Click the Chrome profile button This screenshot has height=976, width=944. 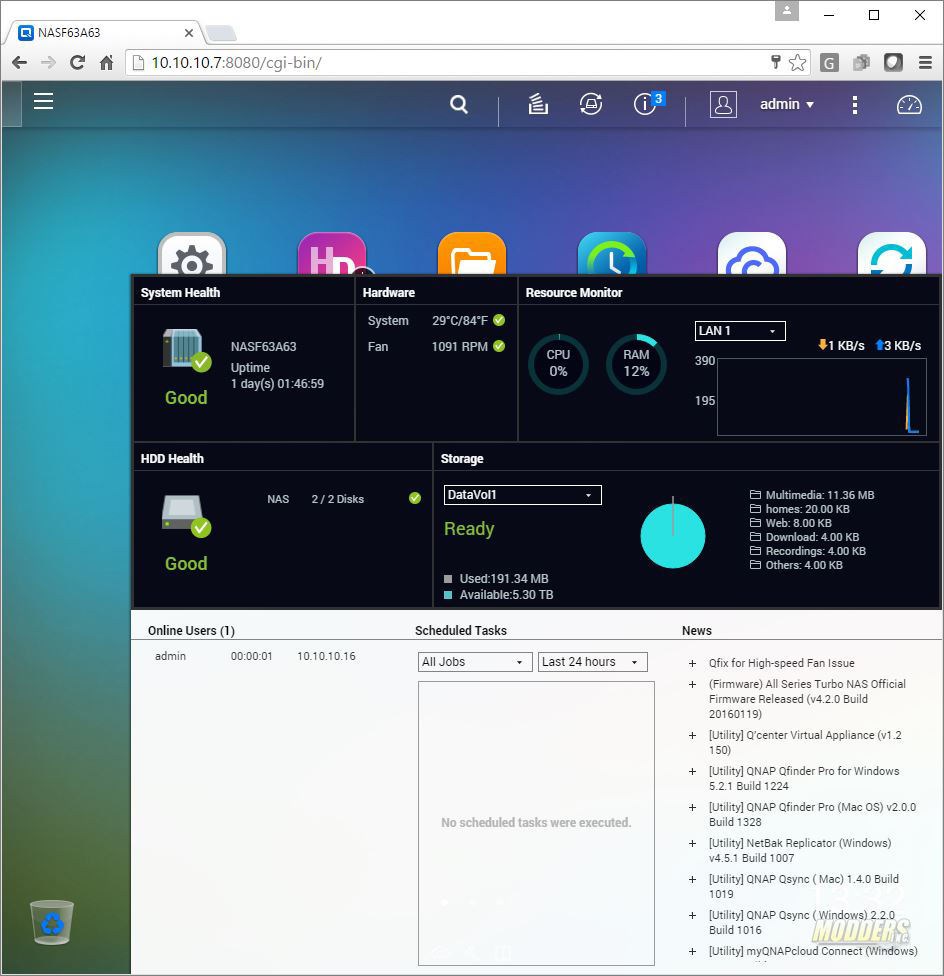[x=787, y=11]
